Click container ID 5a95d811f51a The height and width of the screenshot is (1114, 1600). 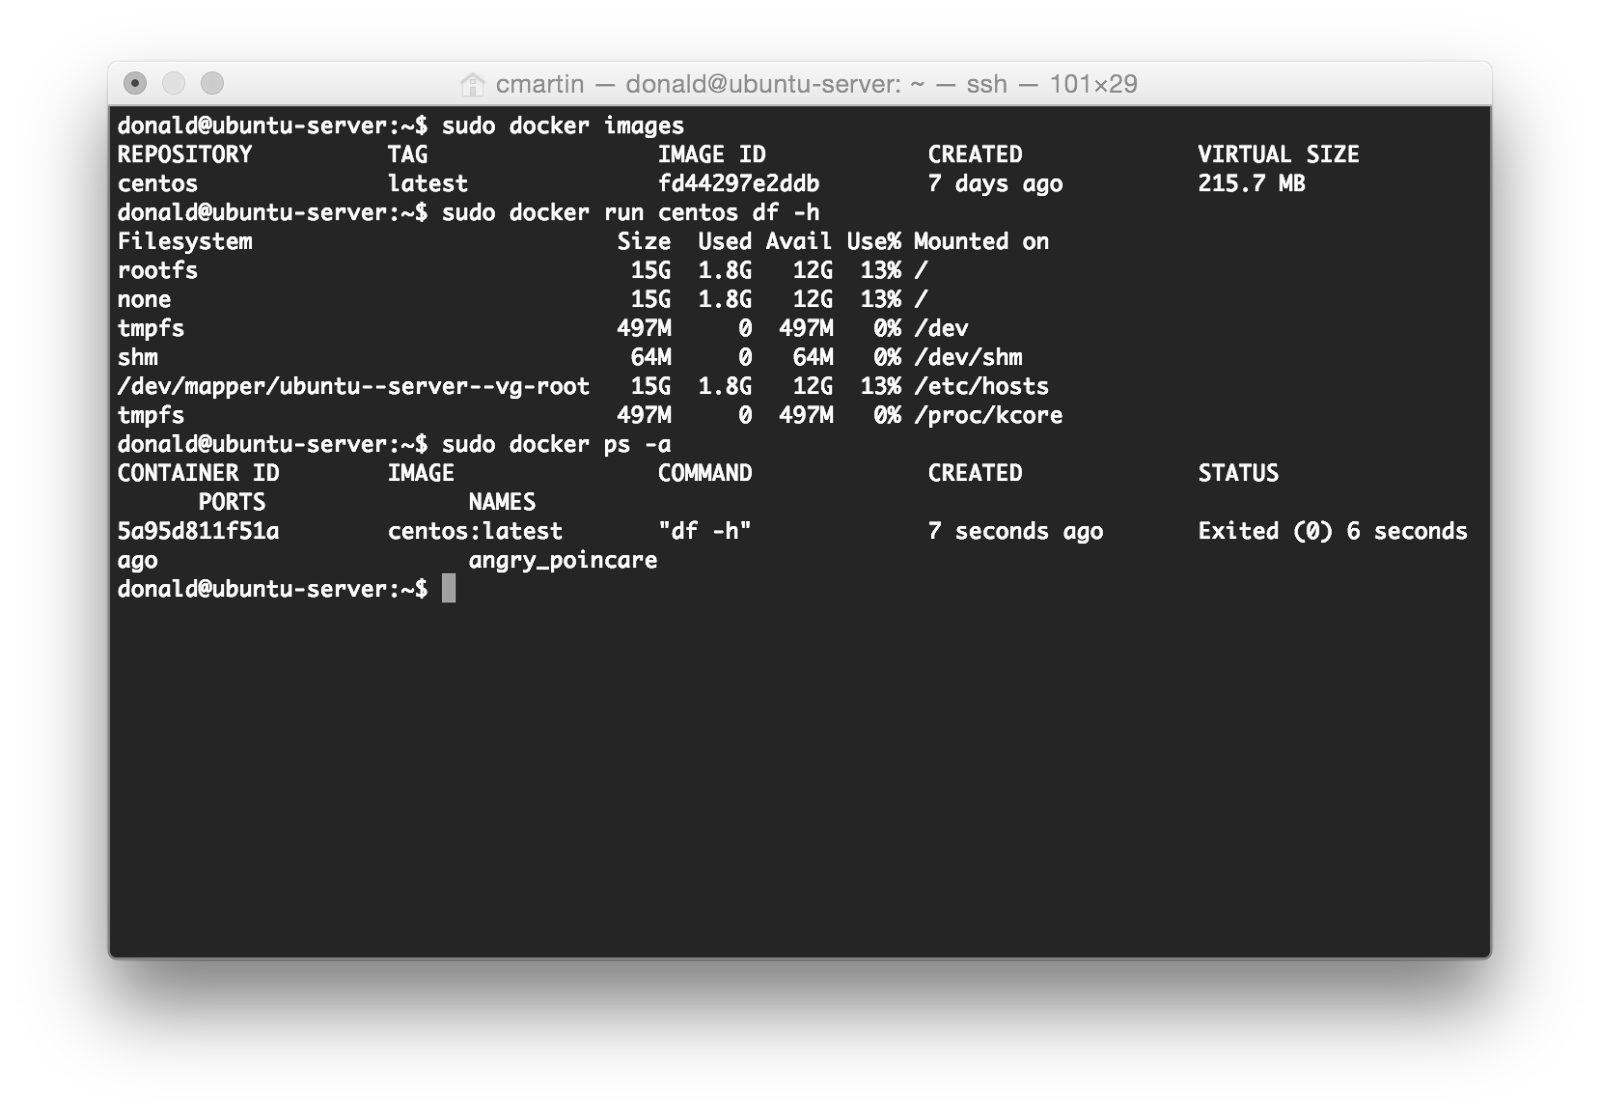tap(198, 532)
